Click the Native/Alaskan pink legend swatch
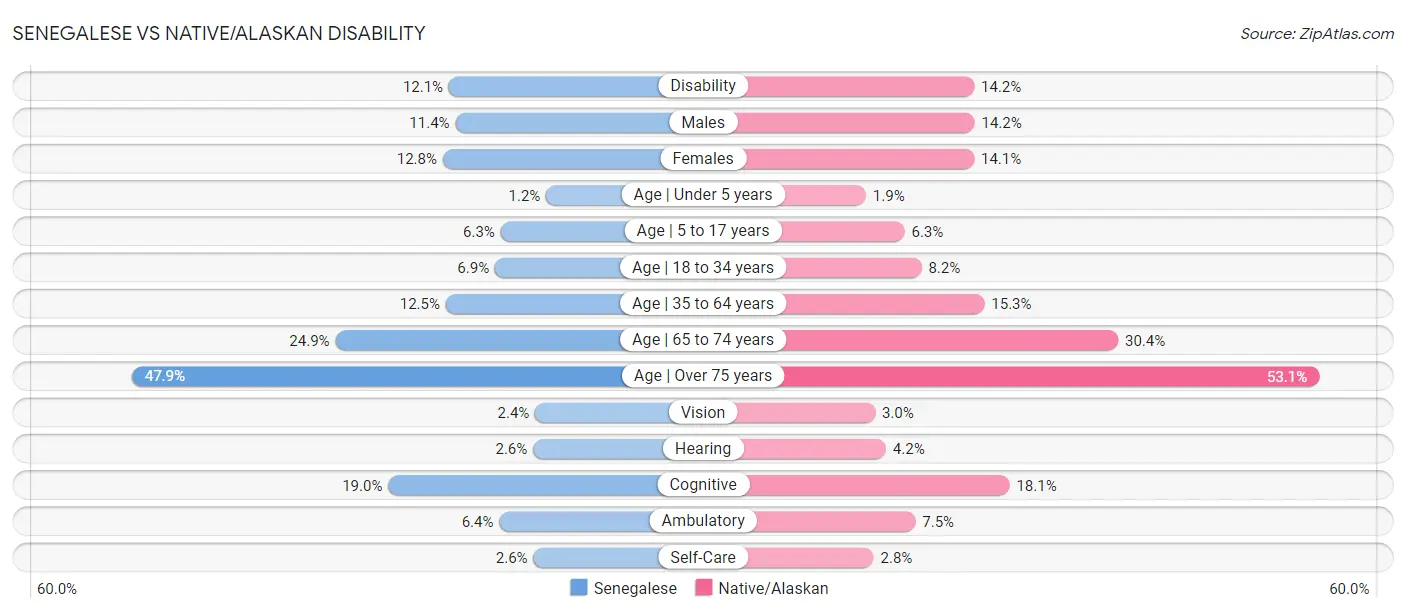Viewport: 1406px width, 612px height. (703, 588)
